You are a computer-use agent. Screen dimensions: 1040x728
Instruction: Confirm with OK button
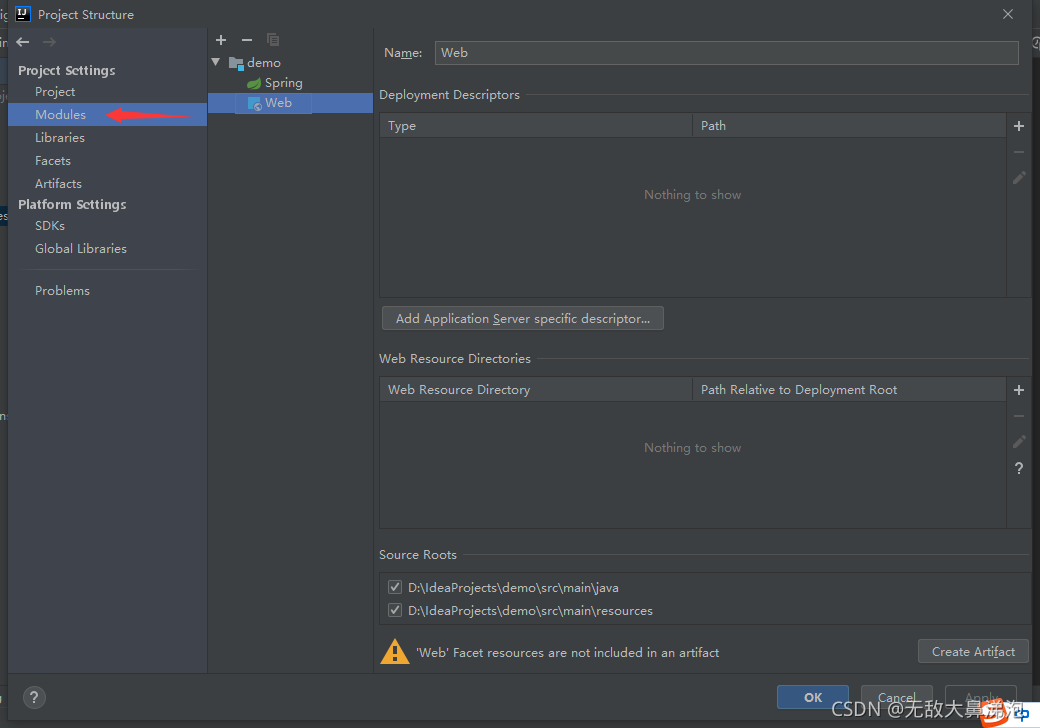(812, 697)
